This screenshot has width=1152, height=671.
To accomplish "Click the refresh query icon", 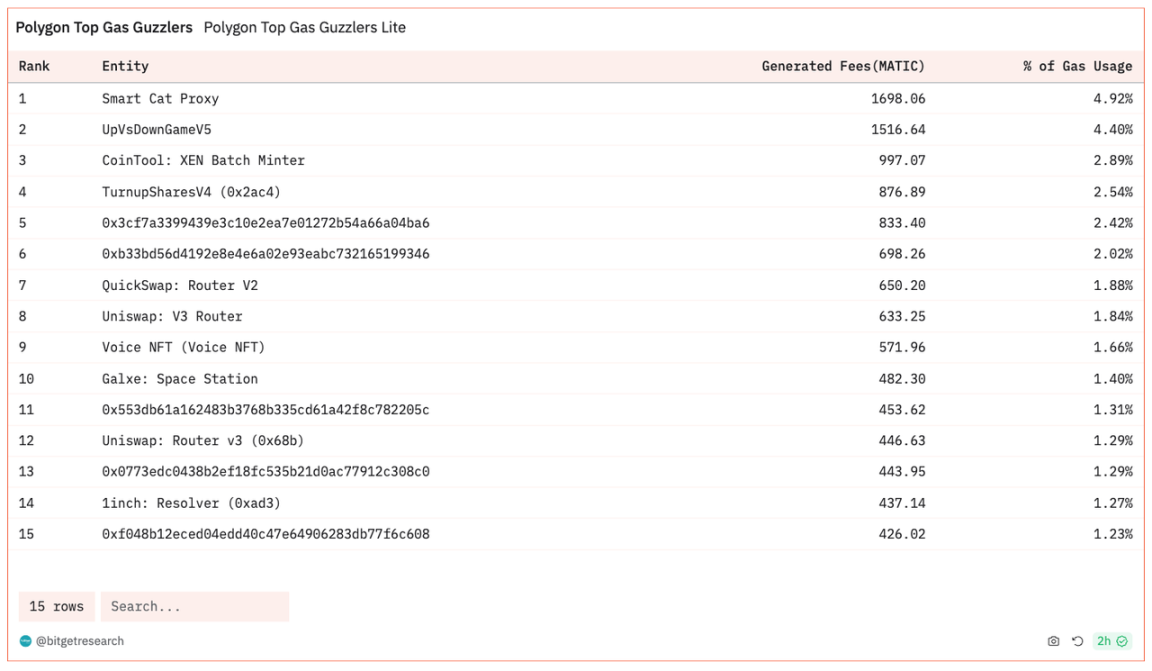I will [x=1077, y=641].
